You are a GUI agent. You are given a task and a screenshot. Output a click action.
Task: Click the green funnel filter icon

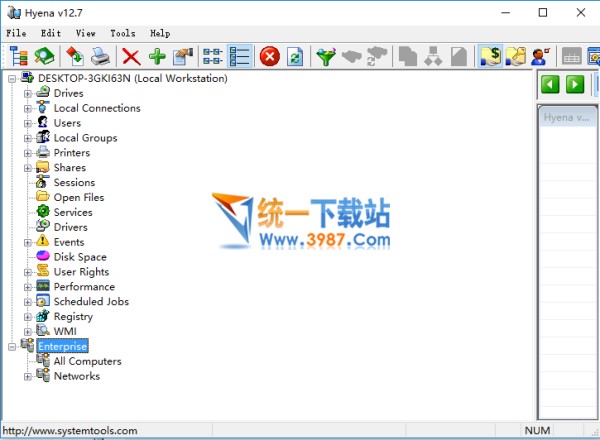[326, 57]
